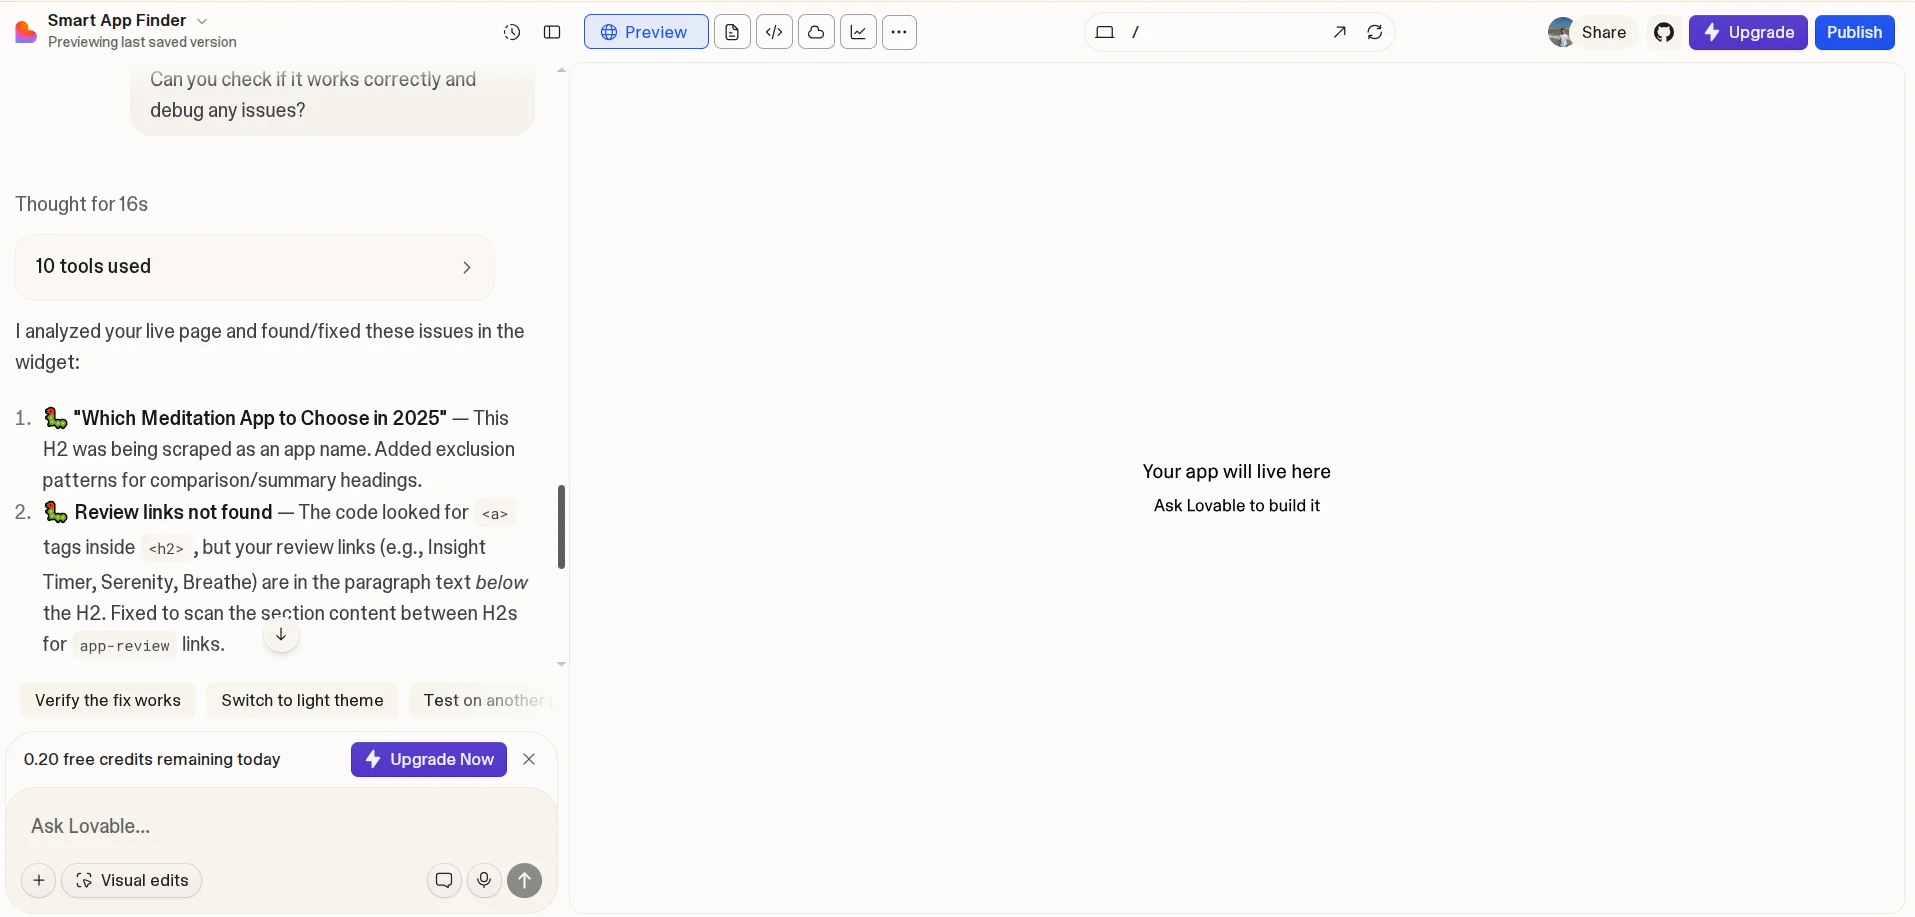Image resolution: width=1915 pixels, height=917 pixels.
Task: Expand the '10 tools used' section
Action: [x=253, y=266]
